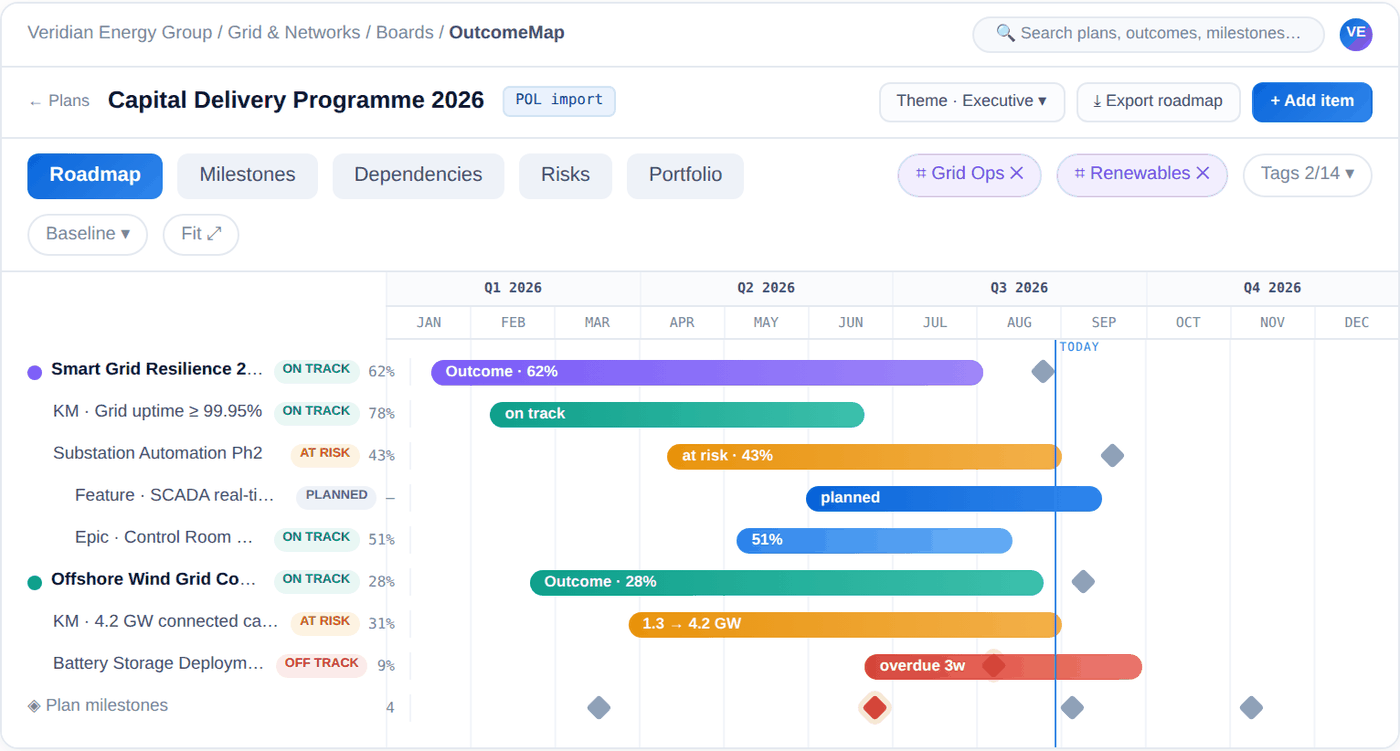Open the Theme Executive dropdown
The height and width of the screenshot is (751, 1400).
pyautogui.click(x=972, y=101)
